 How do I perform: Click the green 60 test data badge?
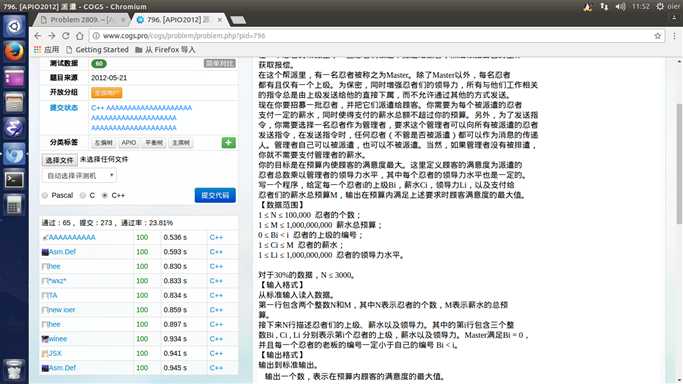click(x=99, y=64)
